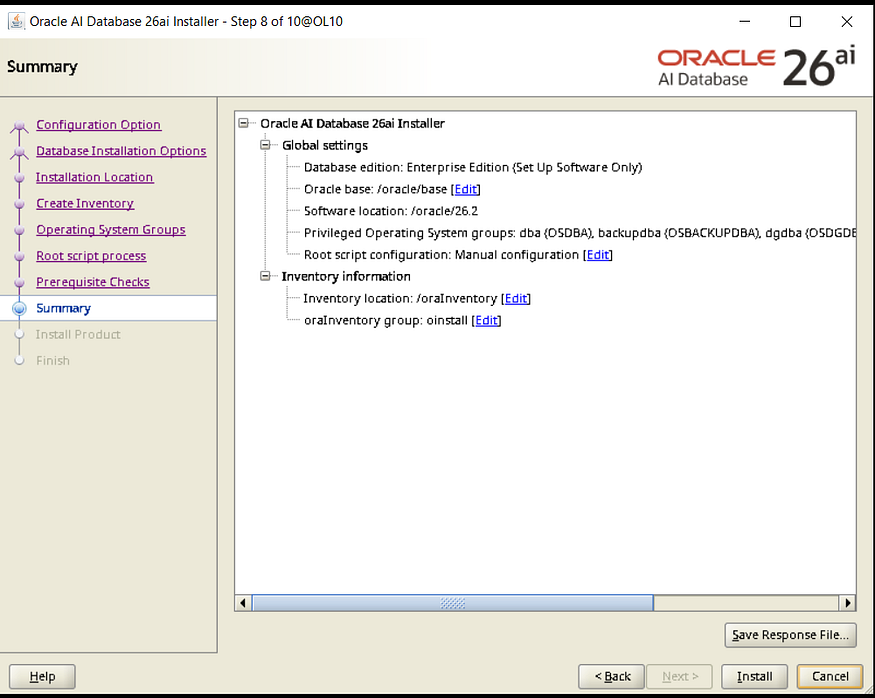The height and width of the screenshot is (698, 875).
Task: Edit the Root script configuration
Action: (598, 255)
